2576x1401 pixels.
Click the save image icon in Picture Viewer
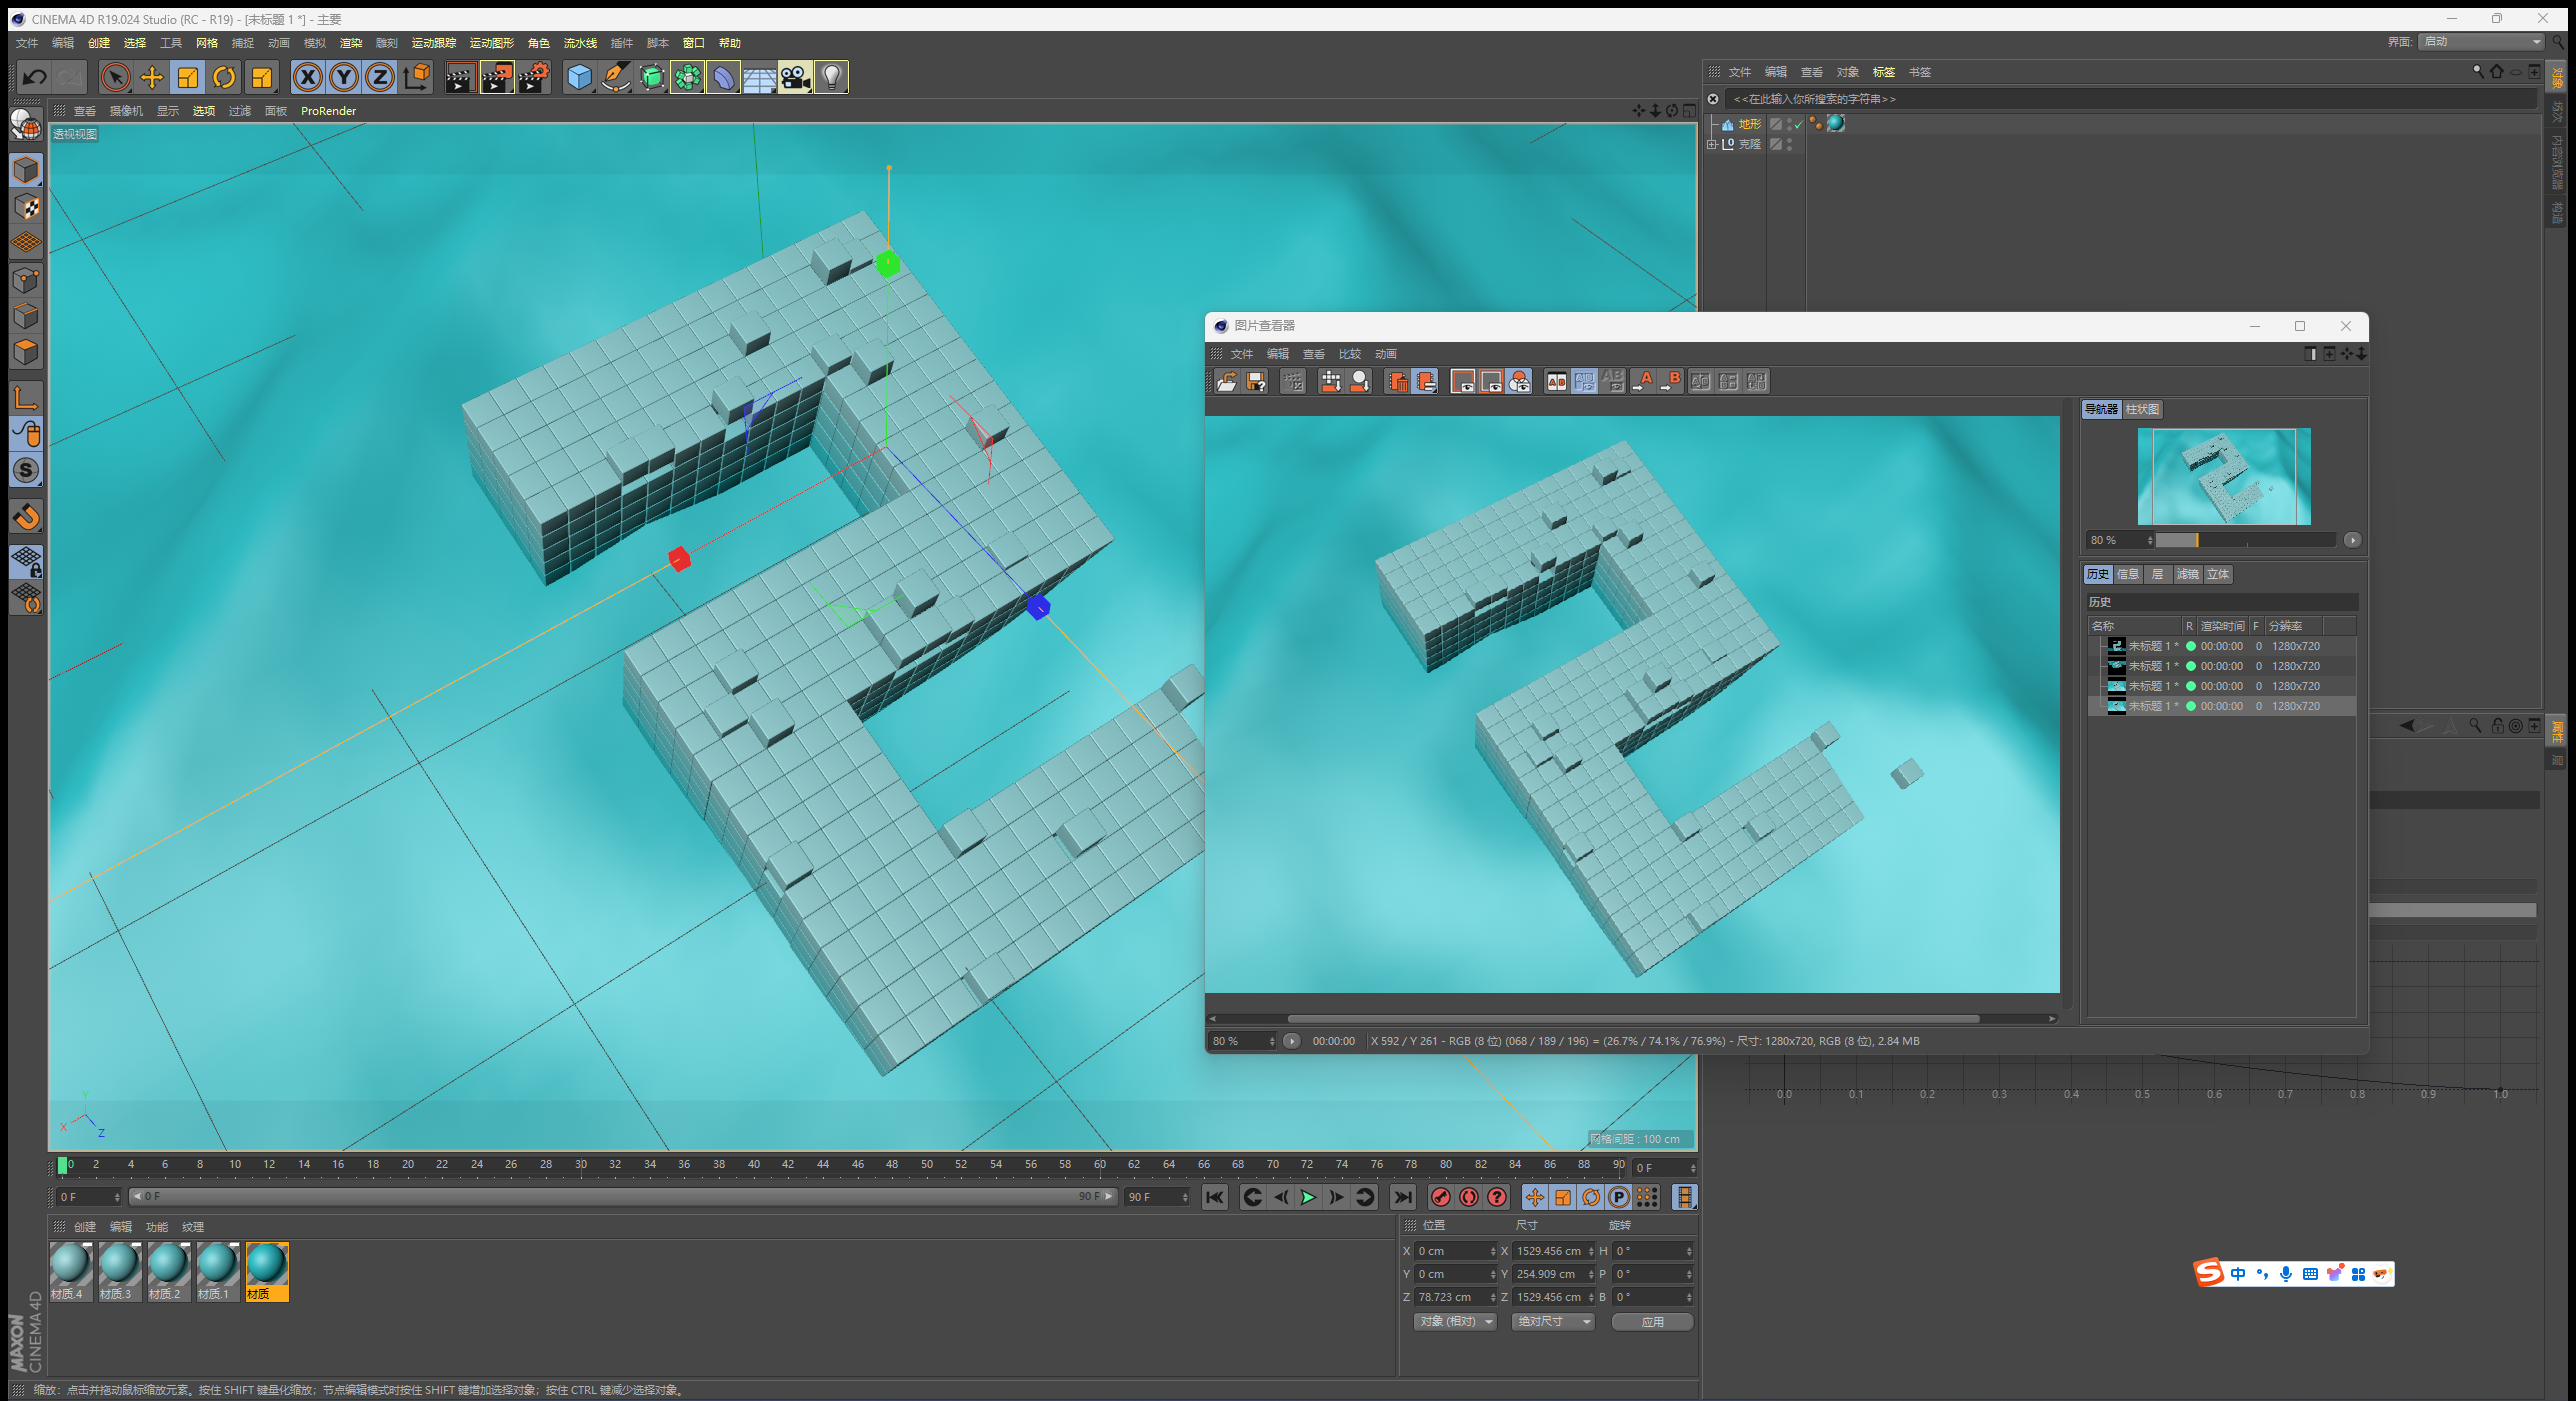point(1256,381)
